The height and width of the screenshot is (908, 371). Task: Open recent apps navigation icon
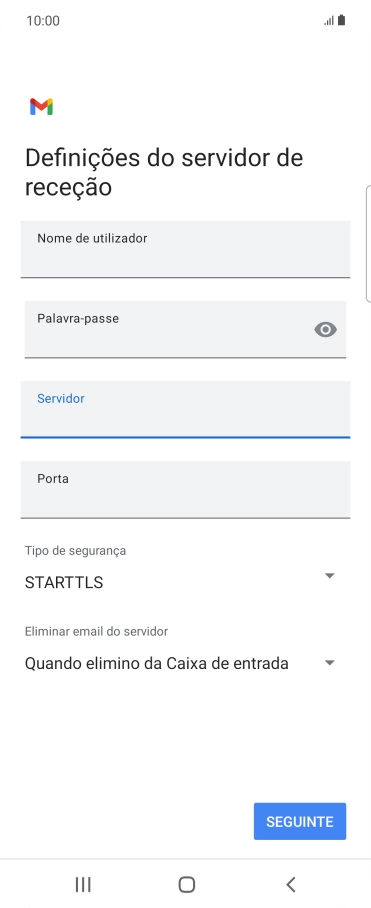pos(83,884)
